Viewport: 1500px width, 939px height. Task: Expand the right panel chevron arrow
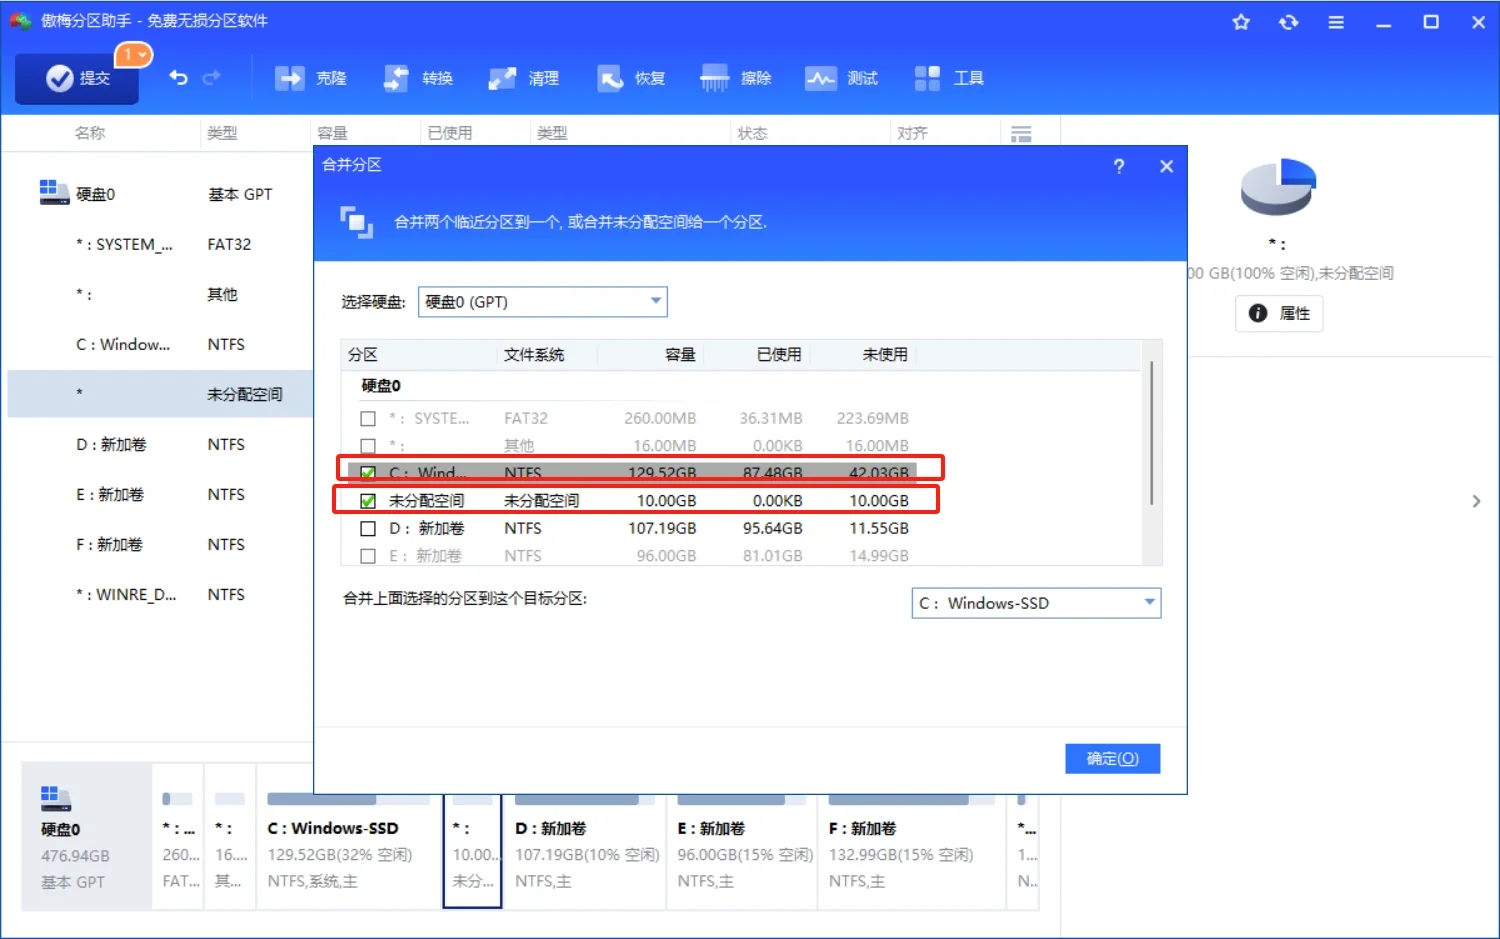pyautogui.click(x=1476, y=501)
